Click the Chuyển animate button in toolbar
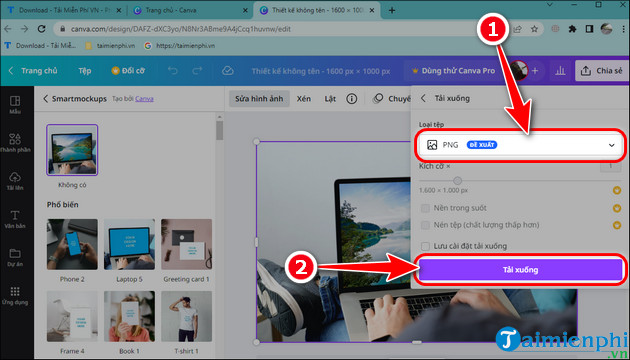Viewport: 630px width, 360px height. coord(391,98)
